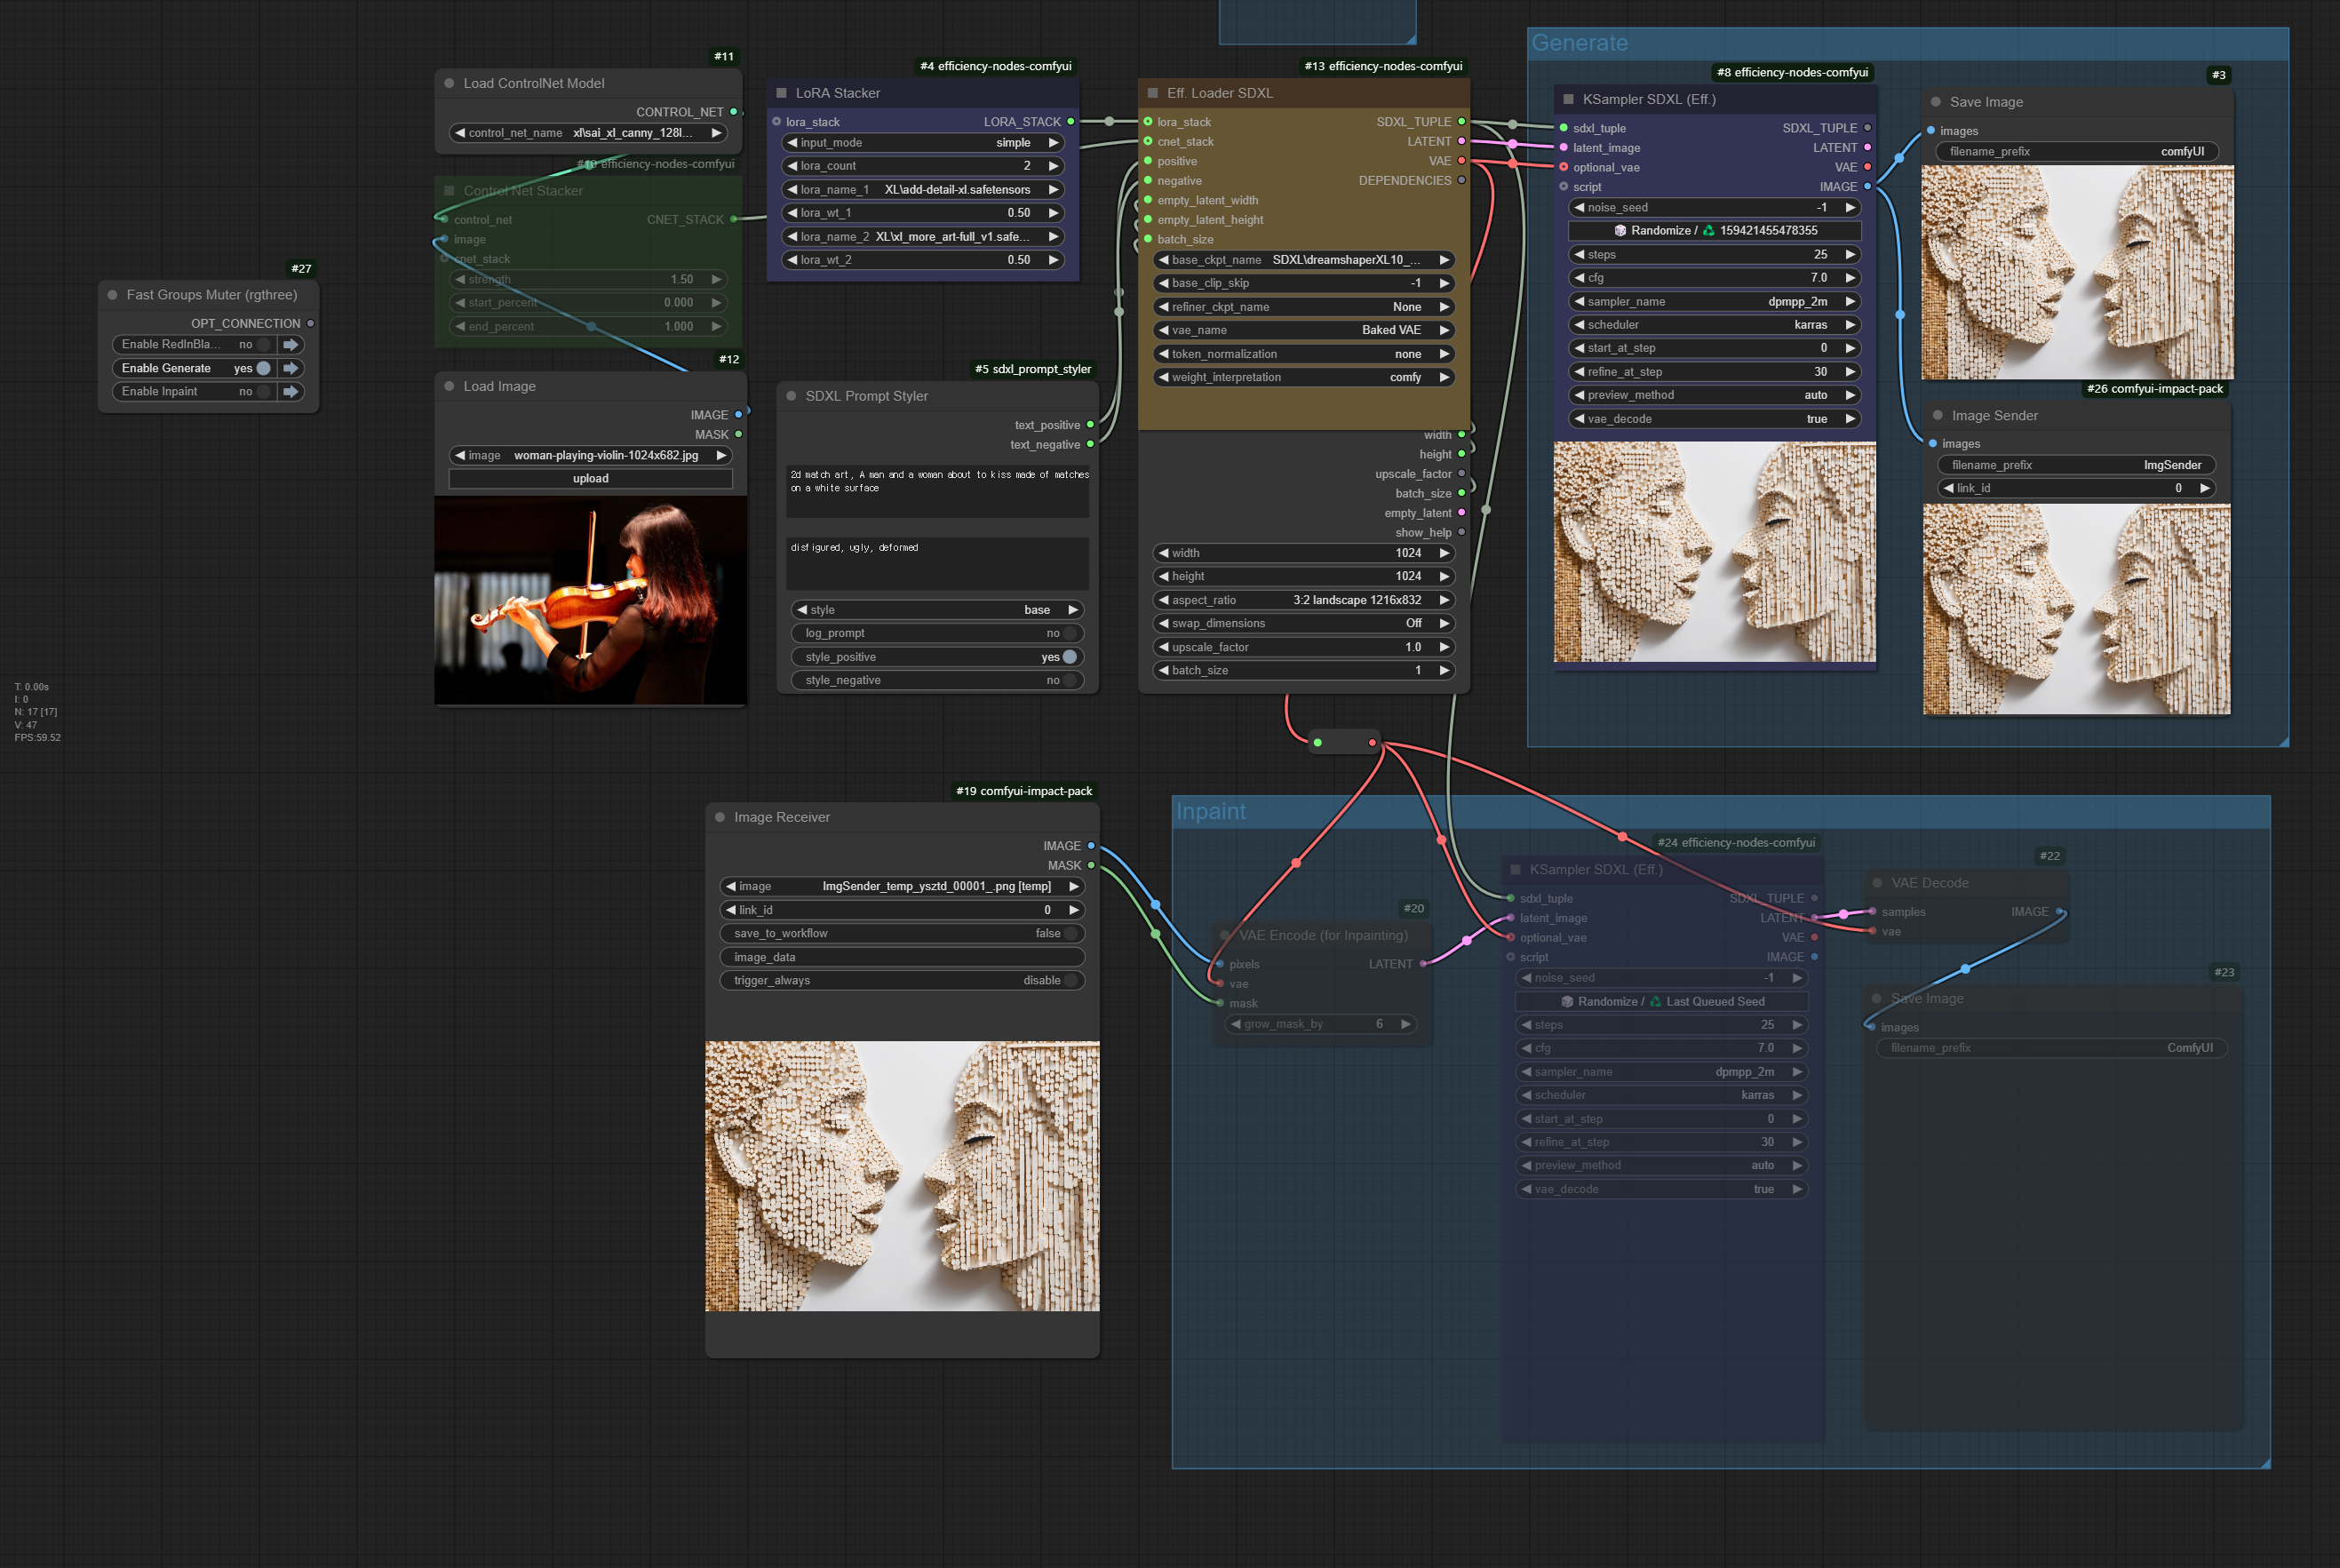The height and width of the screenshot is (1568, 2340).
Task: Open the sampler_name dpmpp_2m dropdown in Generate
Action: click(1714, 301)
